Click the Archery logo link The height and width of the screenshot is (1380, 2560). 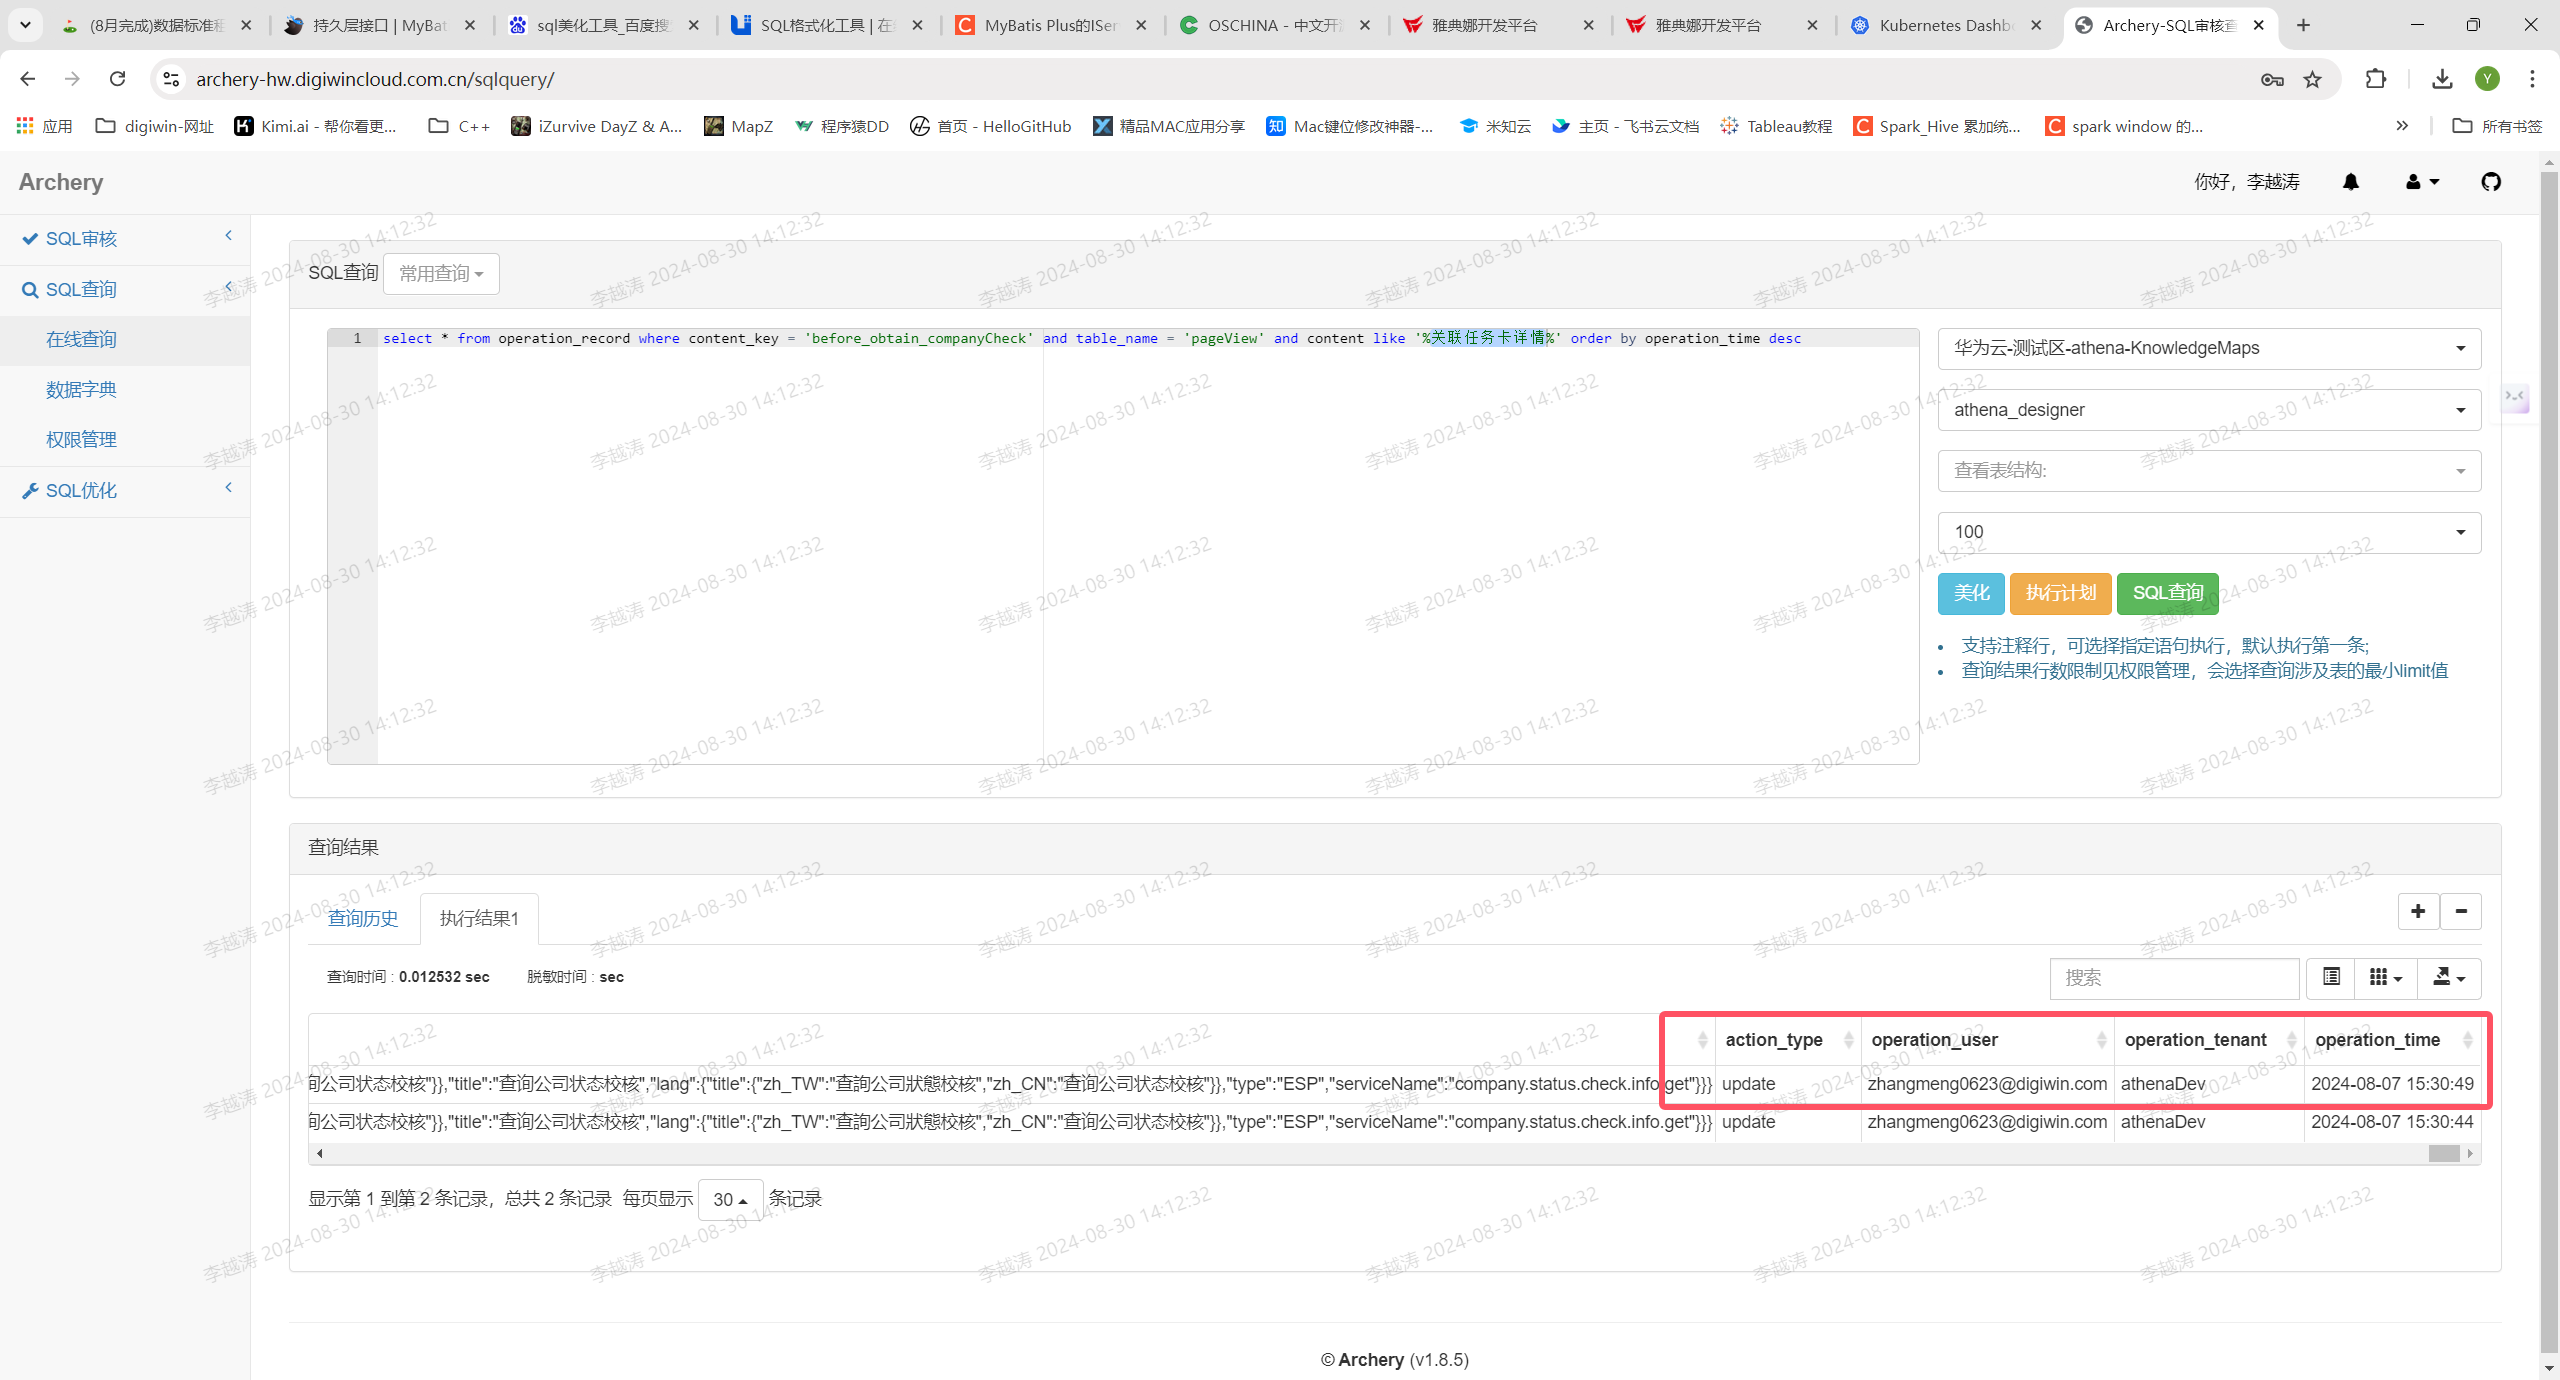click(x=61, y=182)
